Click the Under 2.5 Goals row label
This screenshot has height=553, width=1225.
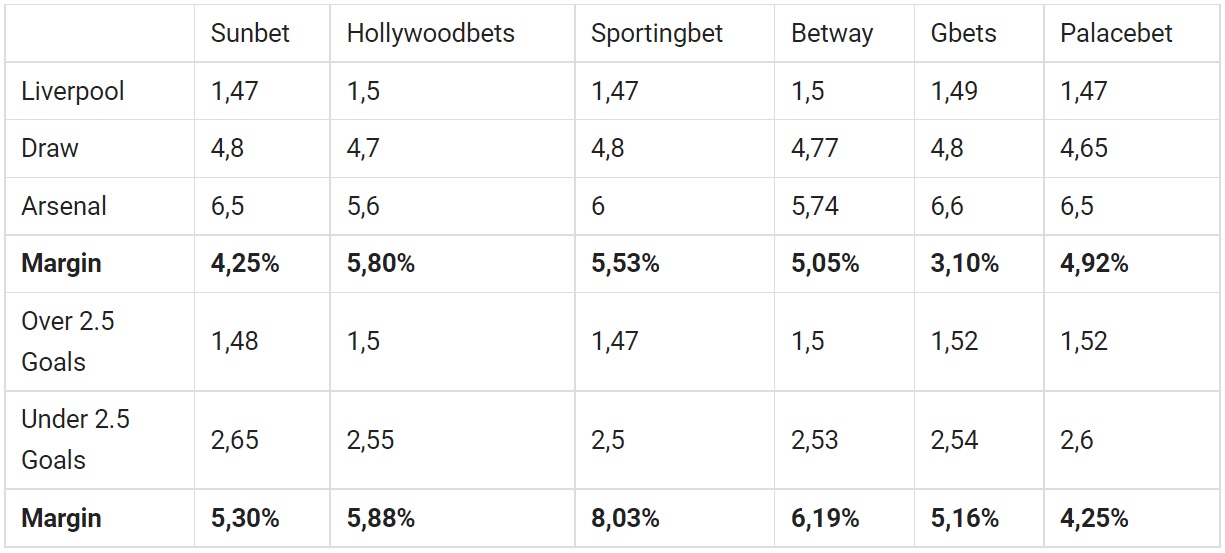[75, 439]
